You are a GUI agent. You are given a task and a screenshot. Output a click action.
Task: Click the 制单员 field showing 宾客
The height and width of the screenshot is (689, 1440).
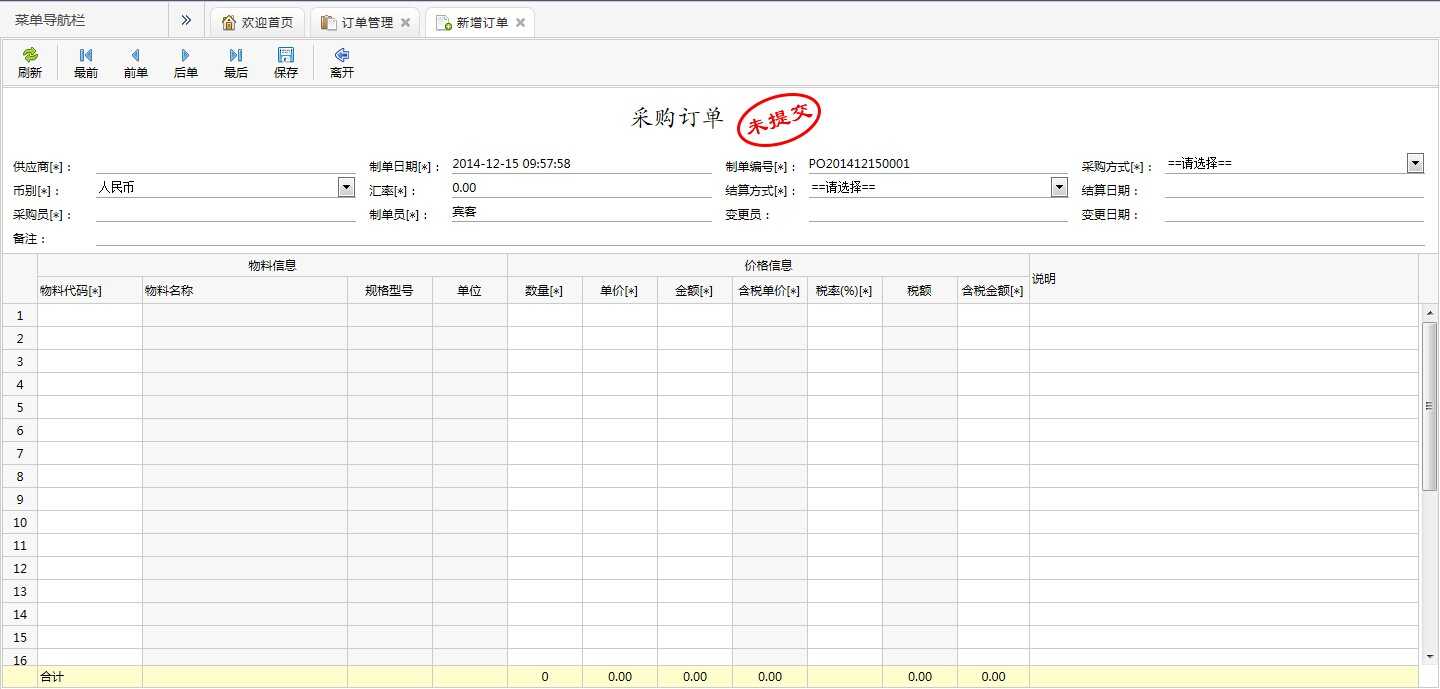click(581, 212)
